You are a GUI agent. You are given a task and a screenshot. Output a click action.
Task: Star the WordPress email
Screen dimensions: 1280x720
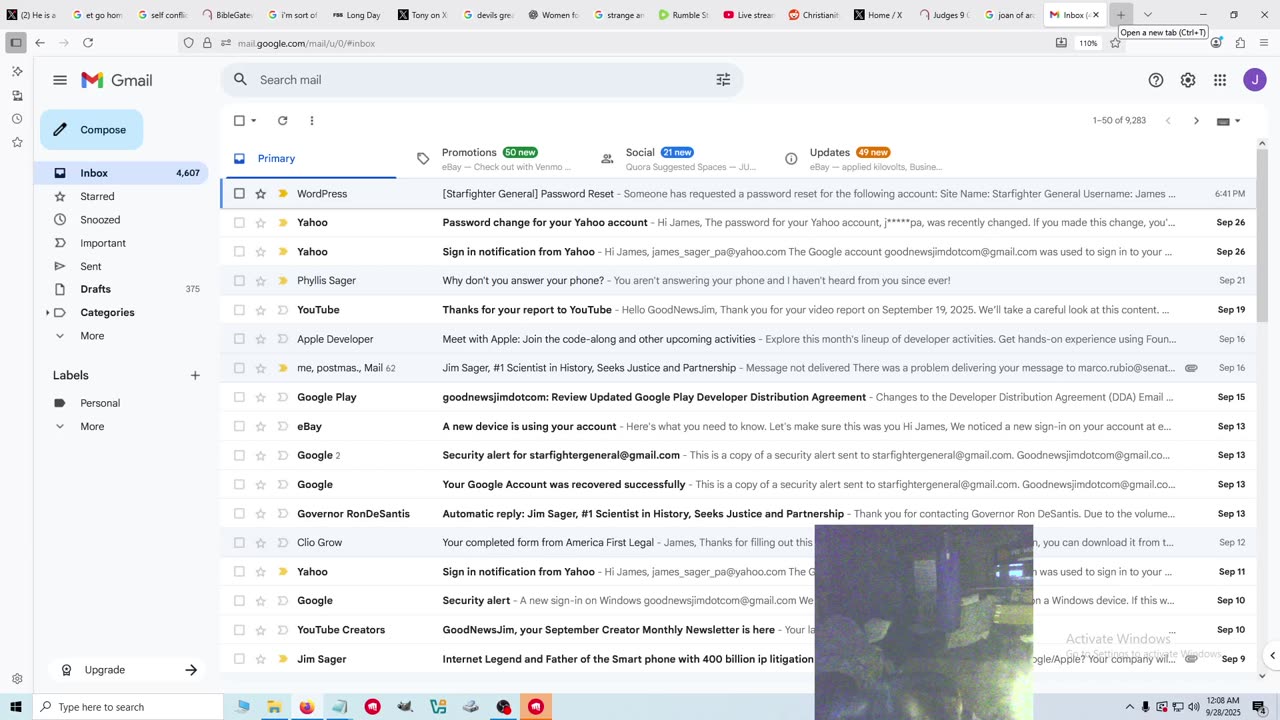261,194
